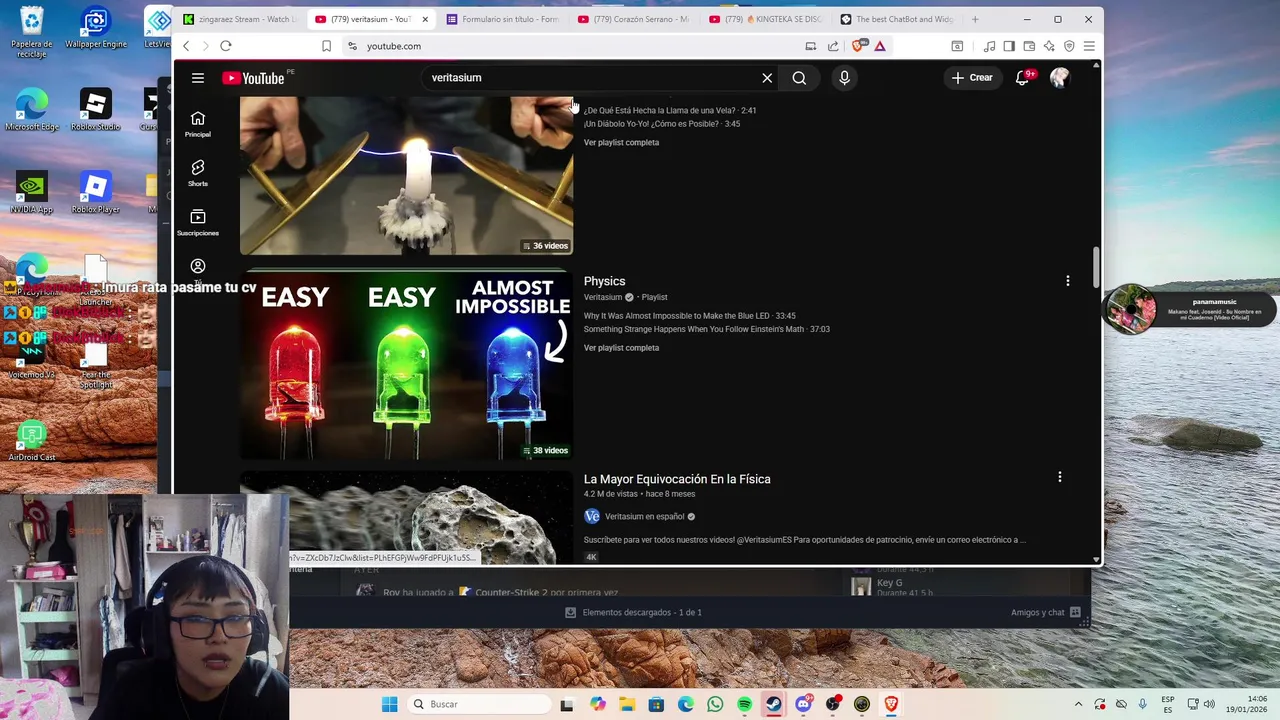Clear the veritasium search text
Screen dimensions: 1280x720
point(767,78)
